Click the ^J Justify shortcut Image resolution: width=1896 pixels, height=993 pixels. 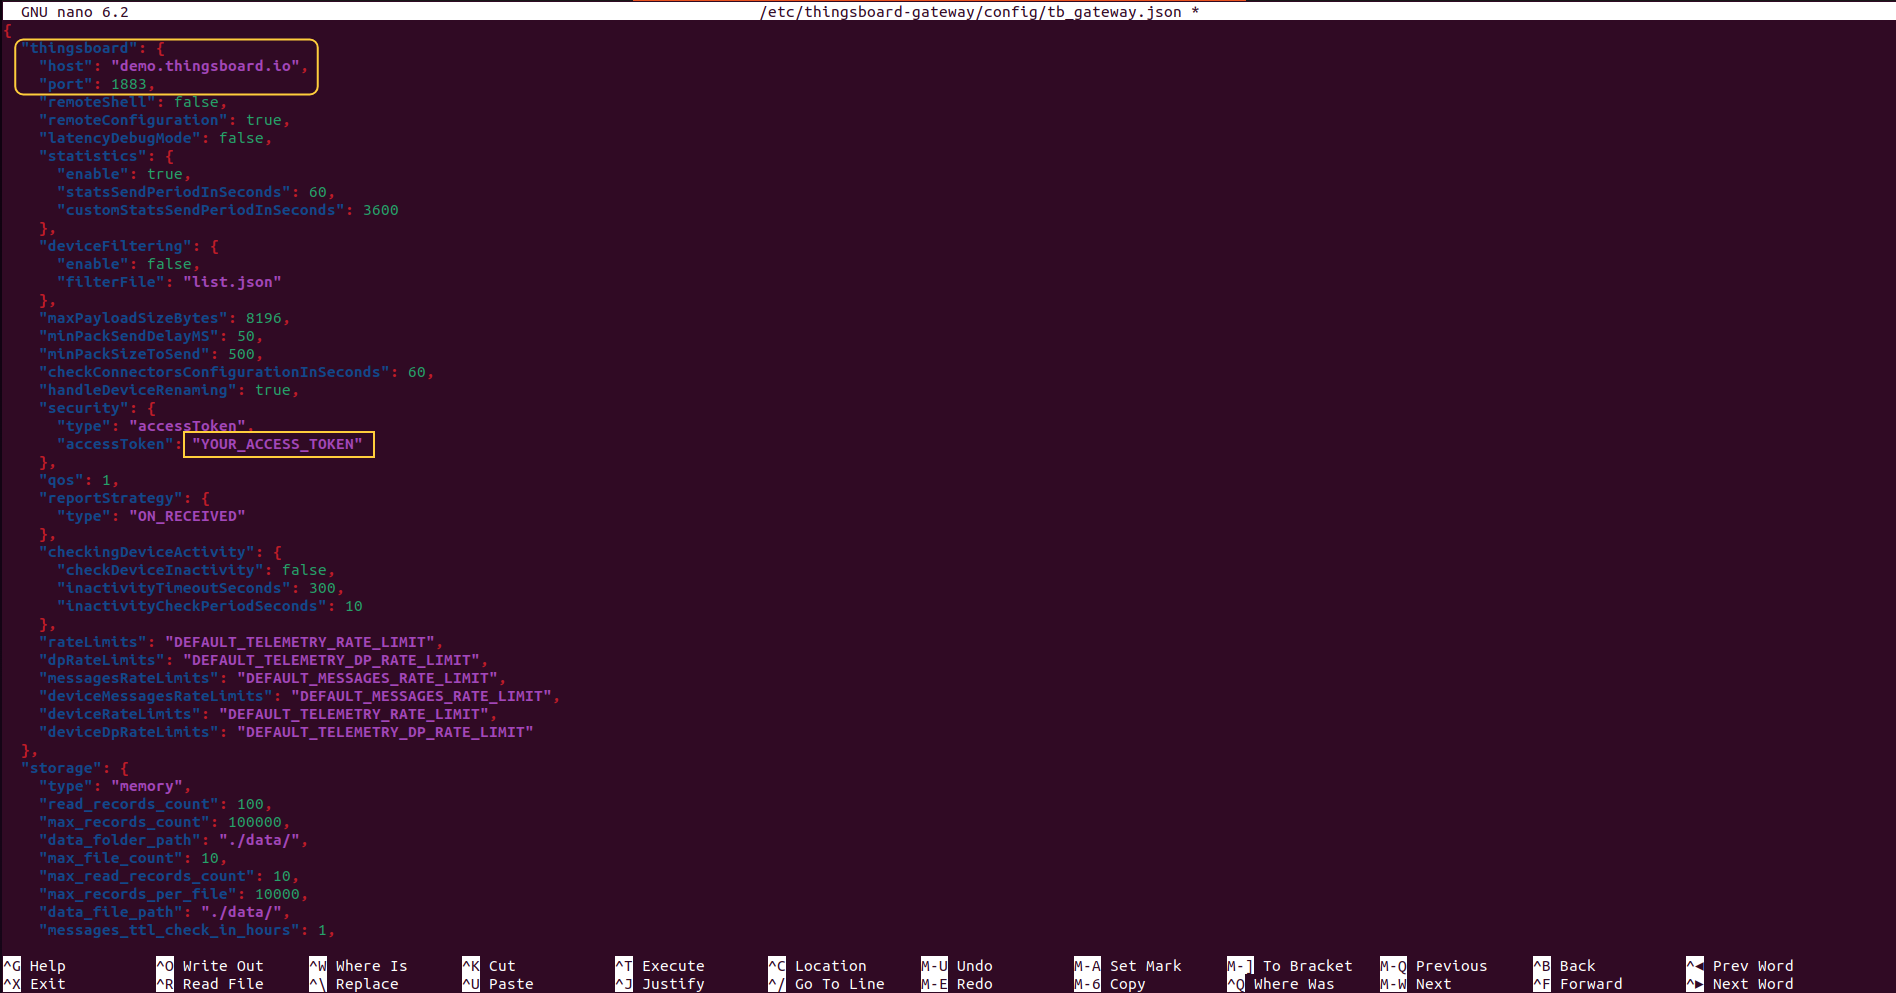(660, 984)
